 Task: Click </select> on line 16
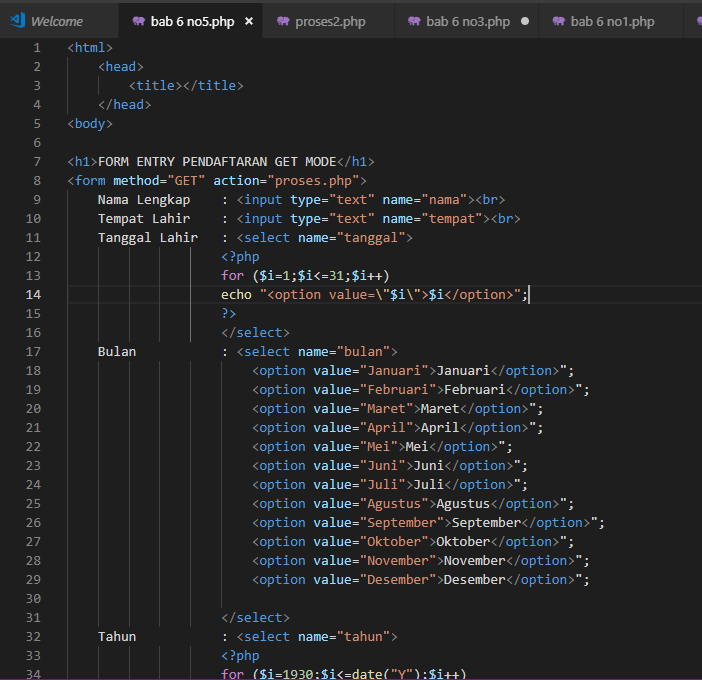[255, 333]
